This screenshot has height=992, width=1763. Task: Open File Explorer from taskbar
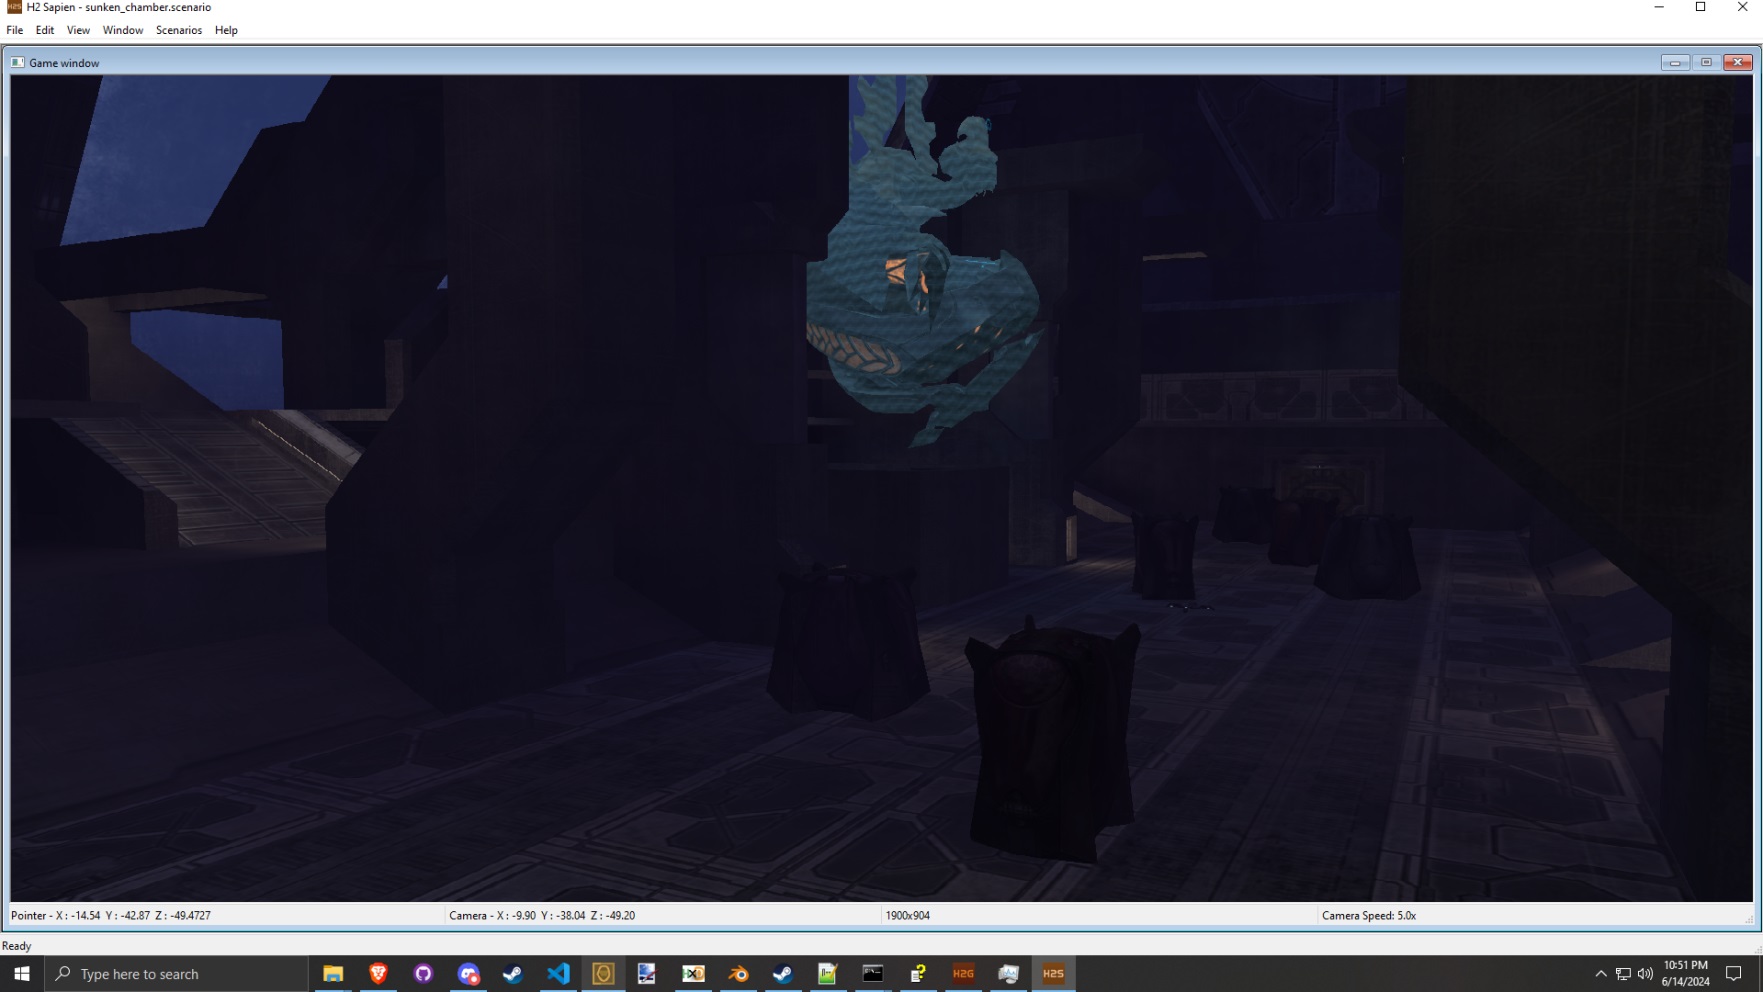pyautogui.click(x=333, y=973)
